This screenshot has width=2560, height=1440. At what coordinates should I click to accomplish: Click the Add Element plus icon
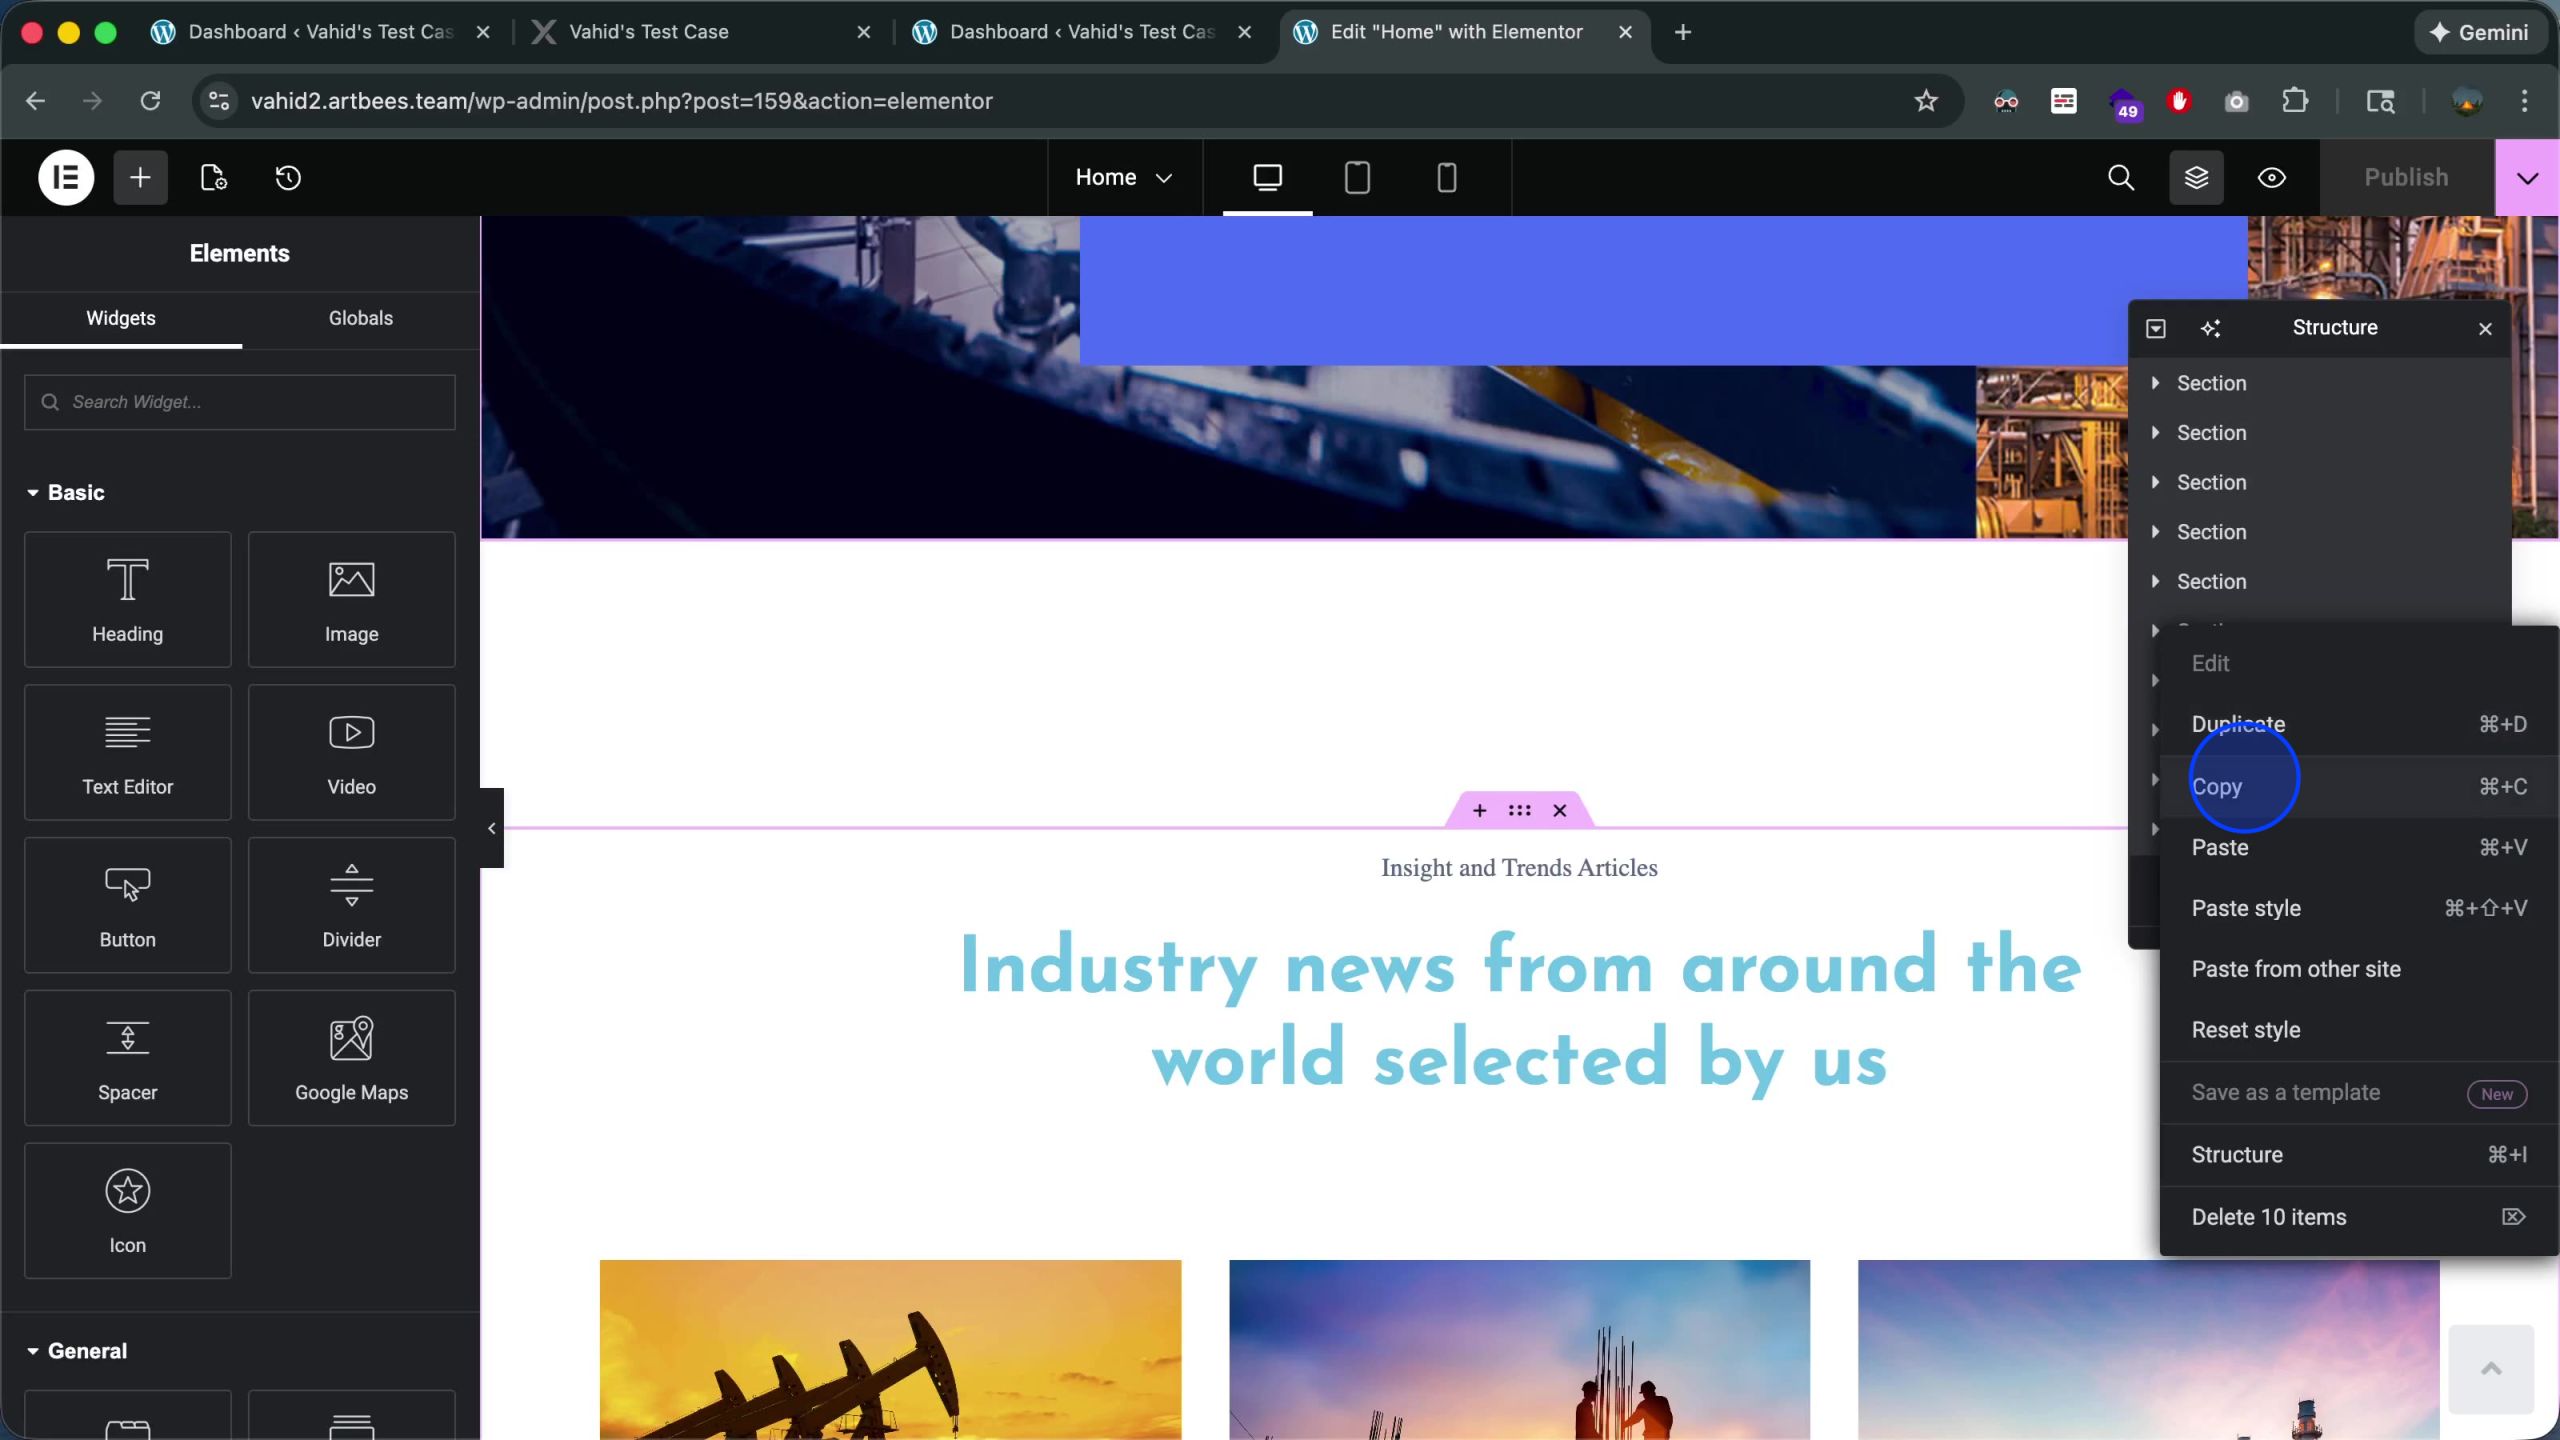(x=140, y=178)
